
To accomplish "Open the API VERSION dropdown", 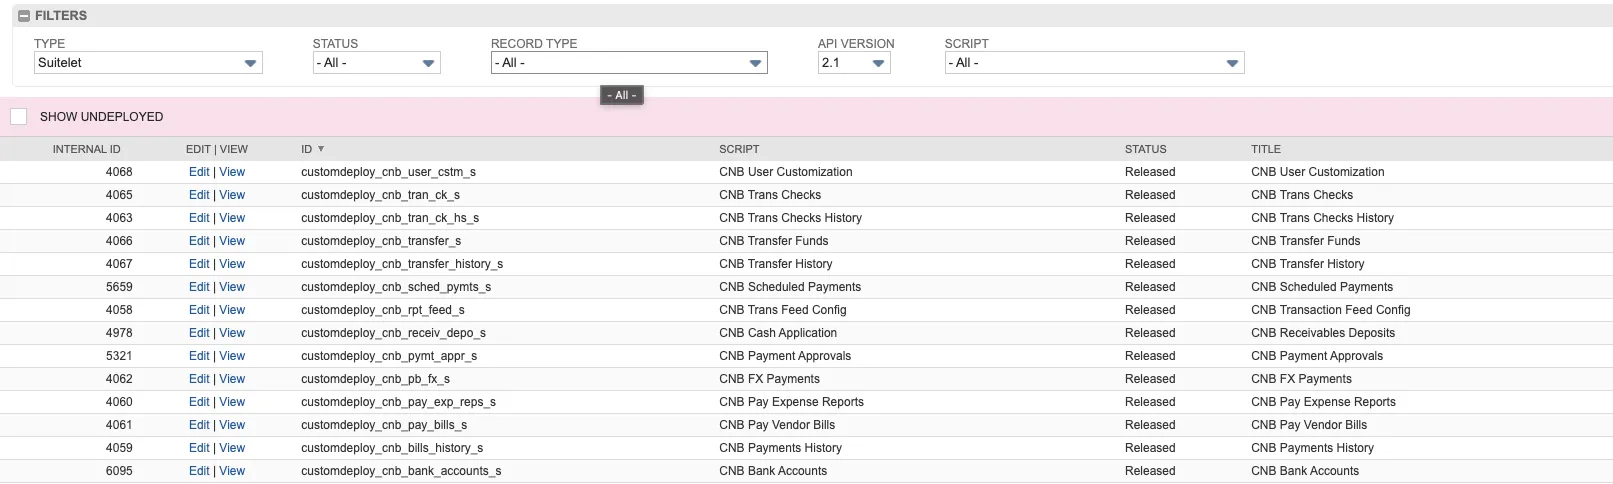I will point(854,63).
